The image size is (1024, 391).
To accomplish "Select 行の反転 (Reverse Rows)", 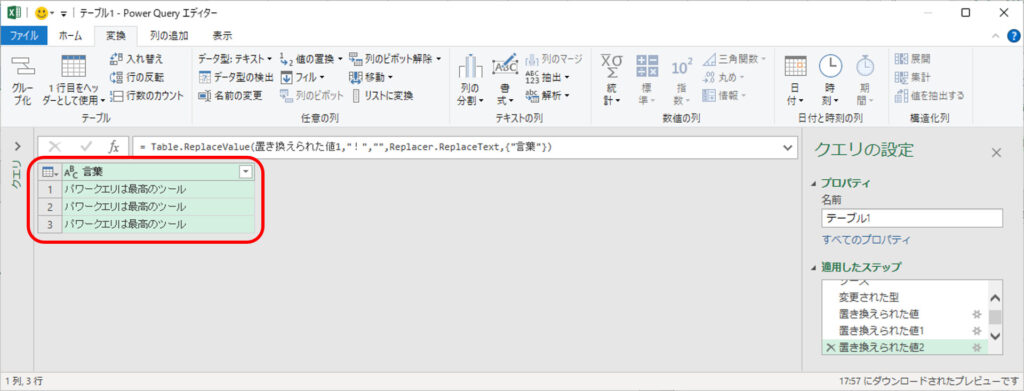I will coord(136,77).
